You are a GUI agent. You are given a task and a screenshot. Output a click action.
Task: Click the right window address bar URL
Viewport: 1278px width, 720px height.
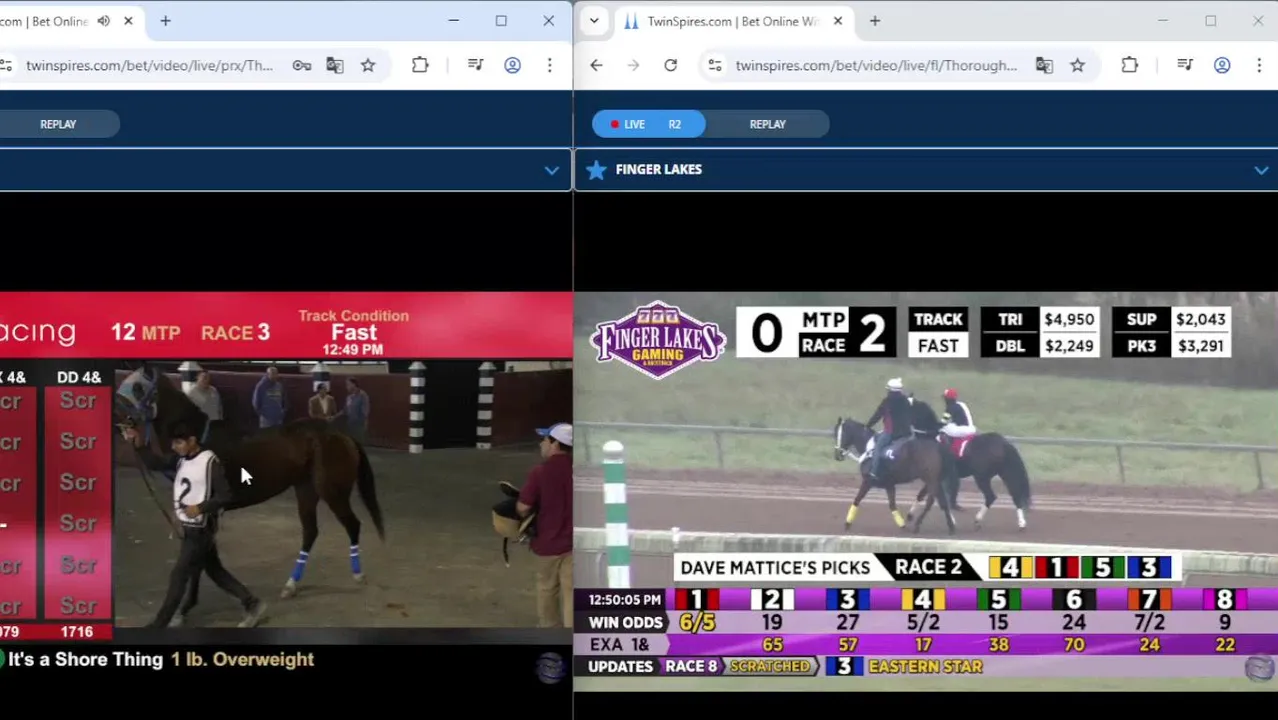pyautogui.click(x=876, y=65)
